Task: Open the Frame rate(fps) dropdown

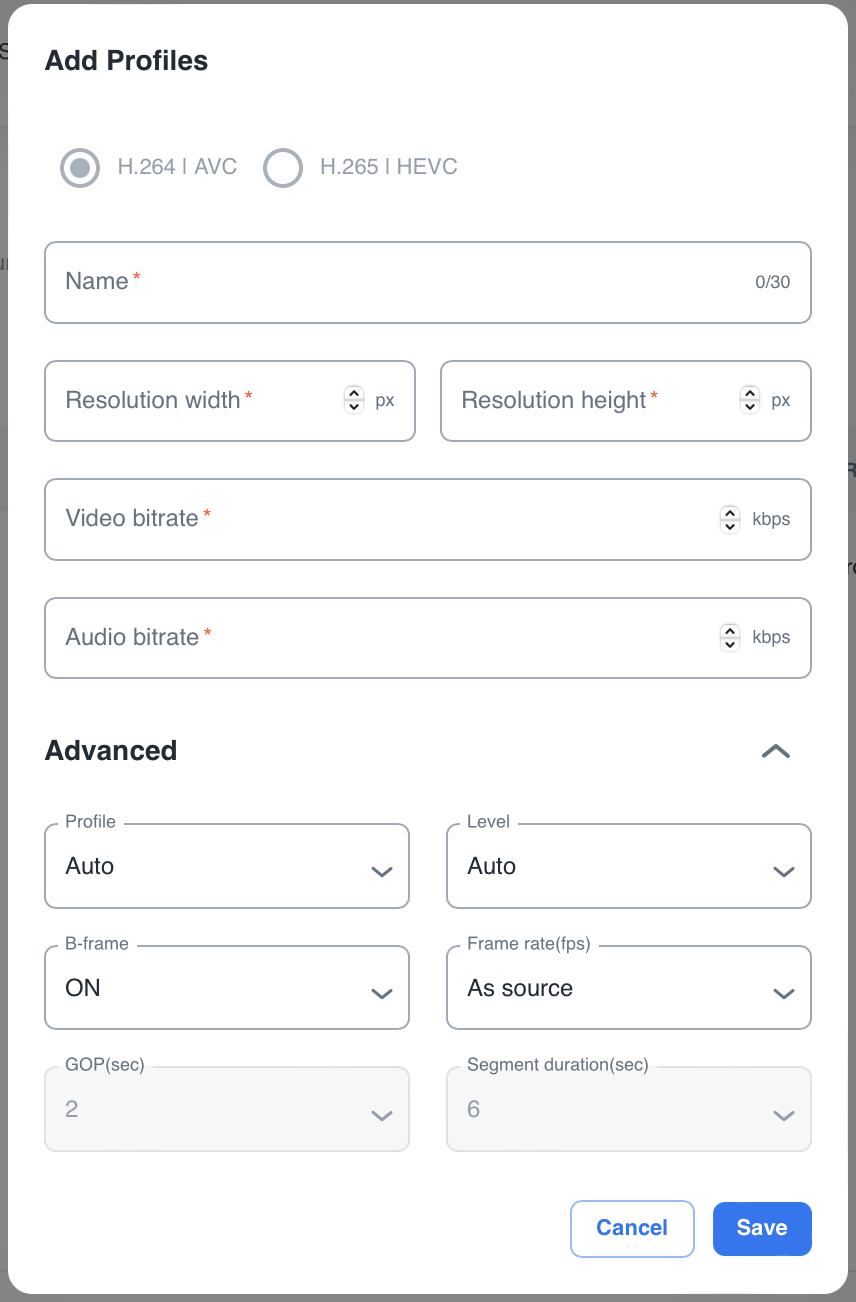Action: (628, 989)
